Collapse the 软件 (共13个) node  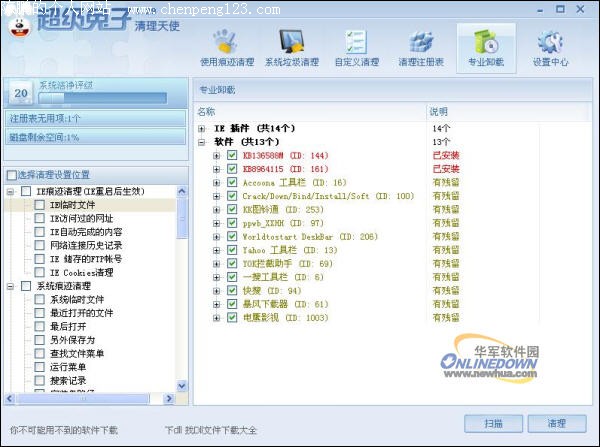pos(203,143)
